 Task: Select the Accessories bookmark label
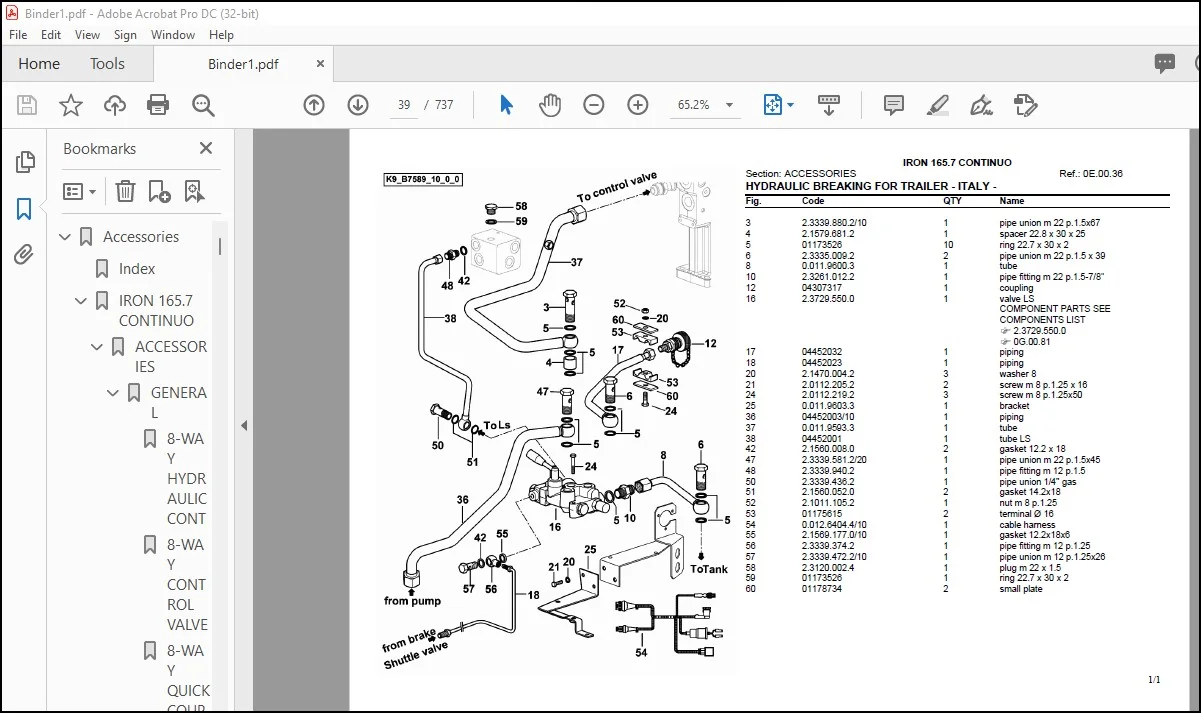click(141, 237)
